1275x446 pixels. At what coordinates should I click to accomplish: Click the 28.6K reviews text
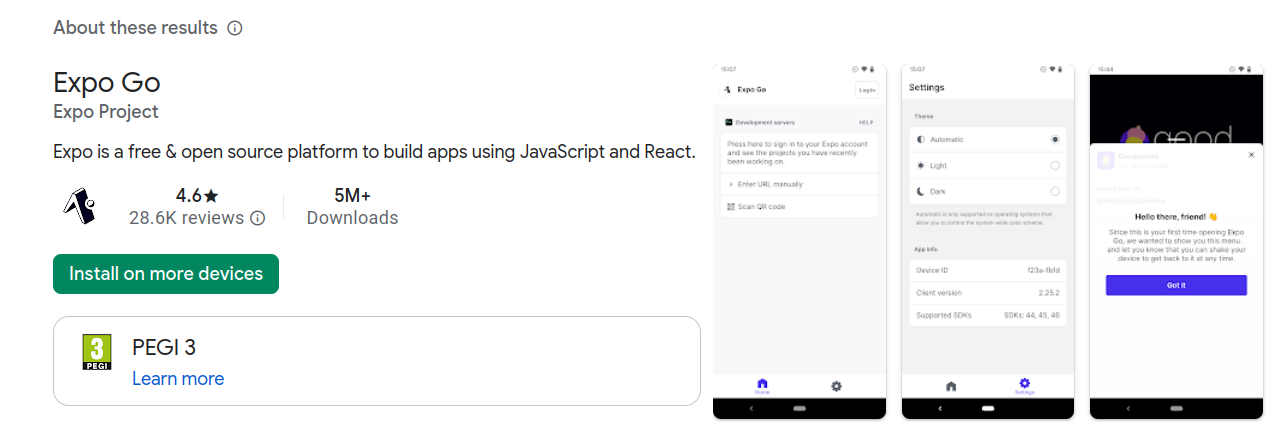186,218
